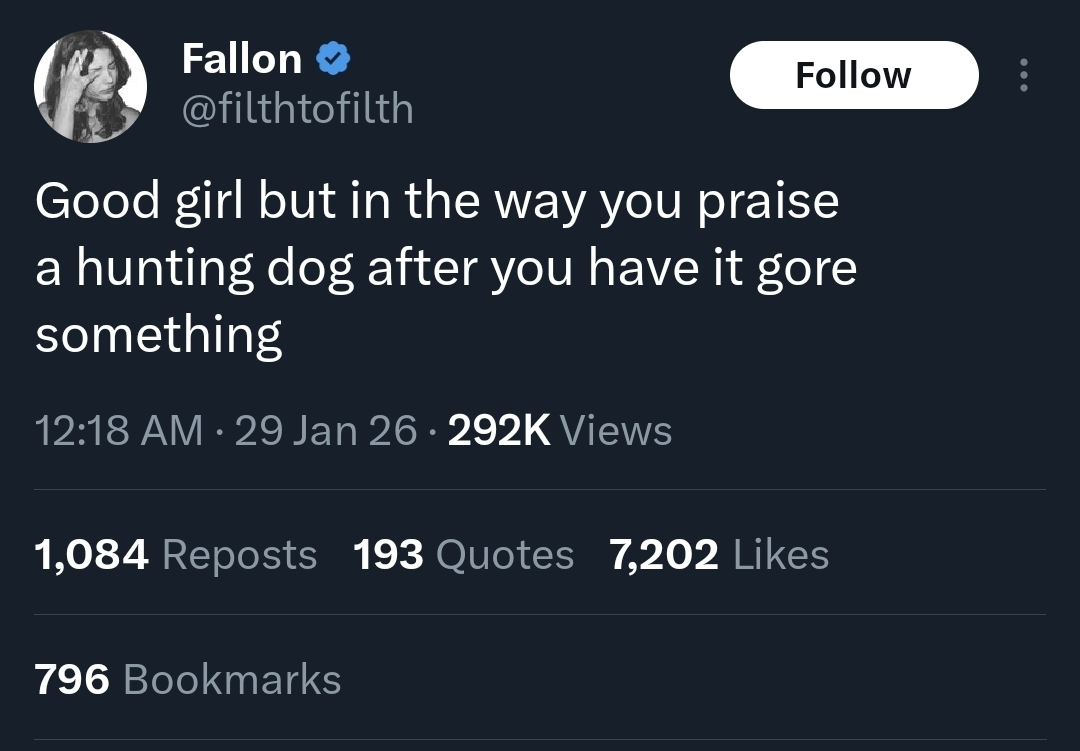The height and width of the screenshot is (751, 1080).
Task: Click the display name Fallon
Action: click(242, 60)
